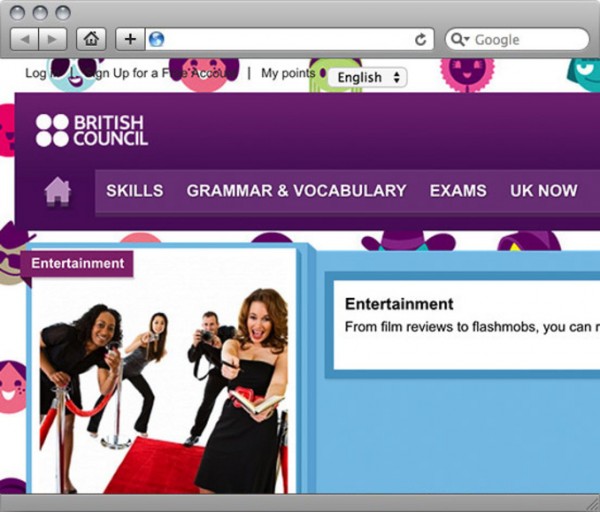Screen dimensions: 600x512
Task: Select GRAMMAR & VOCABULARY in navigation
Action: tap(296, 190)
